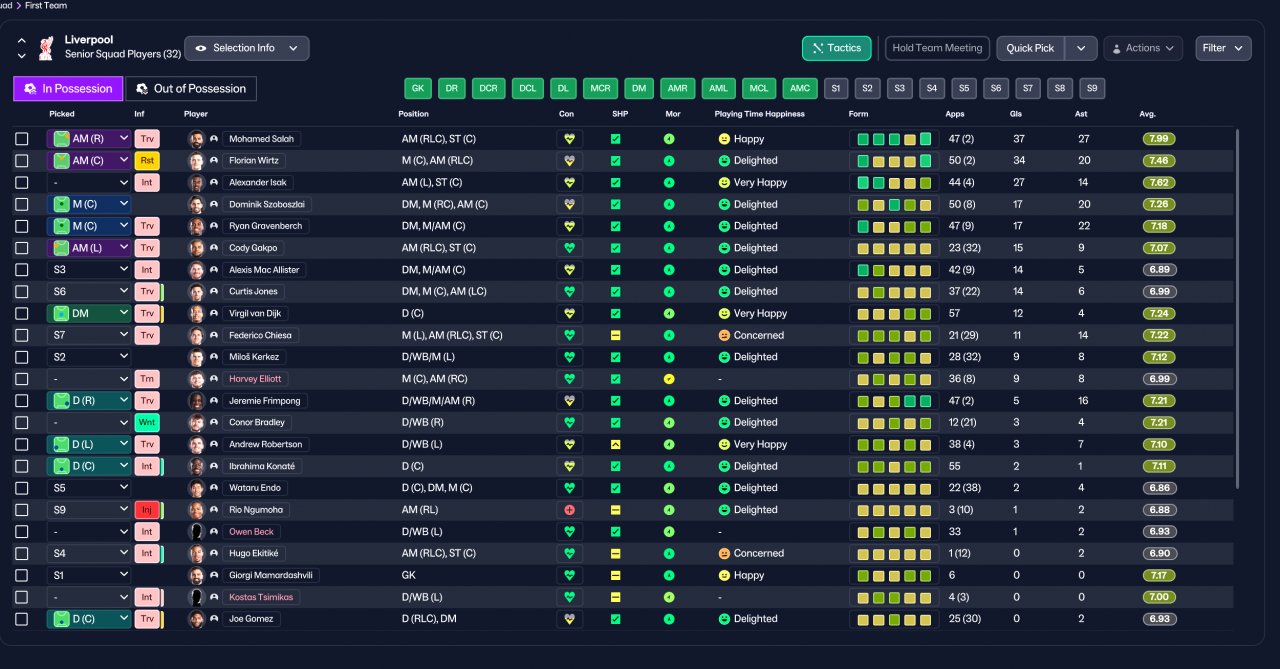Click Florian Wirtz's Rst status badge
This screenshot has width=1280, height=669.
pos(147,161)
